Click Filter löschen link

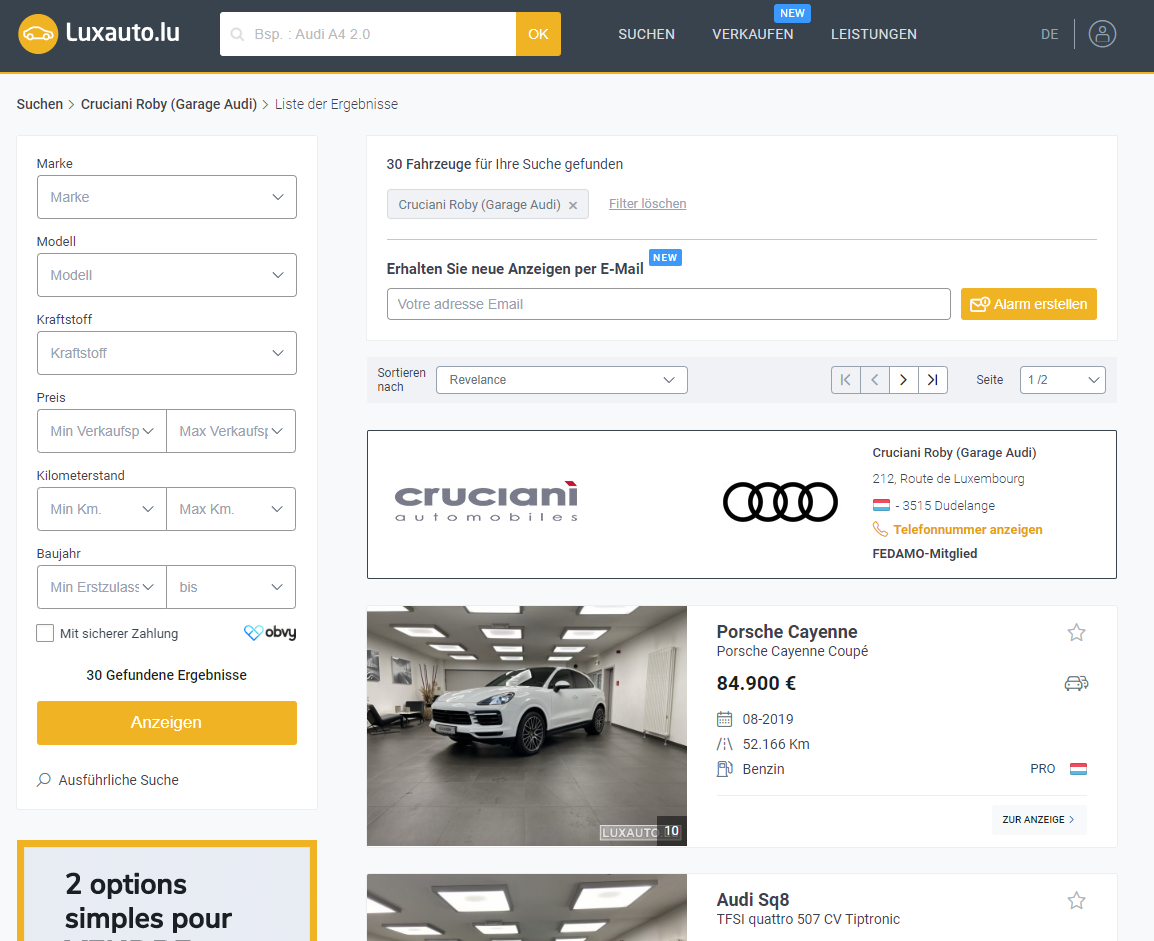point(648,204)
